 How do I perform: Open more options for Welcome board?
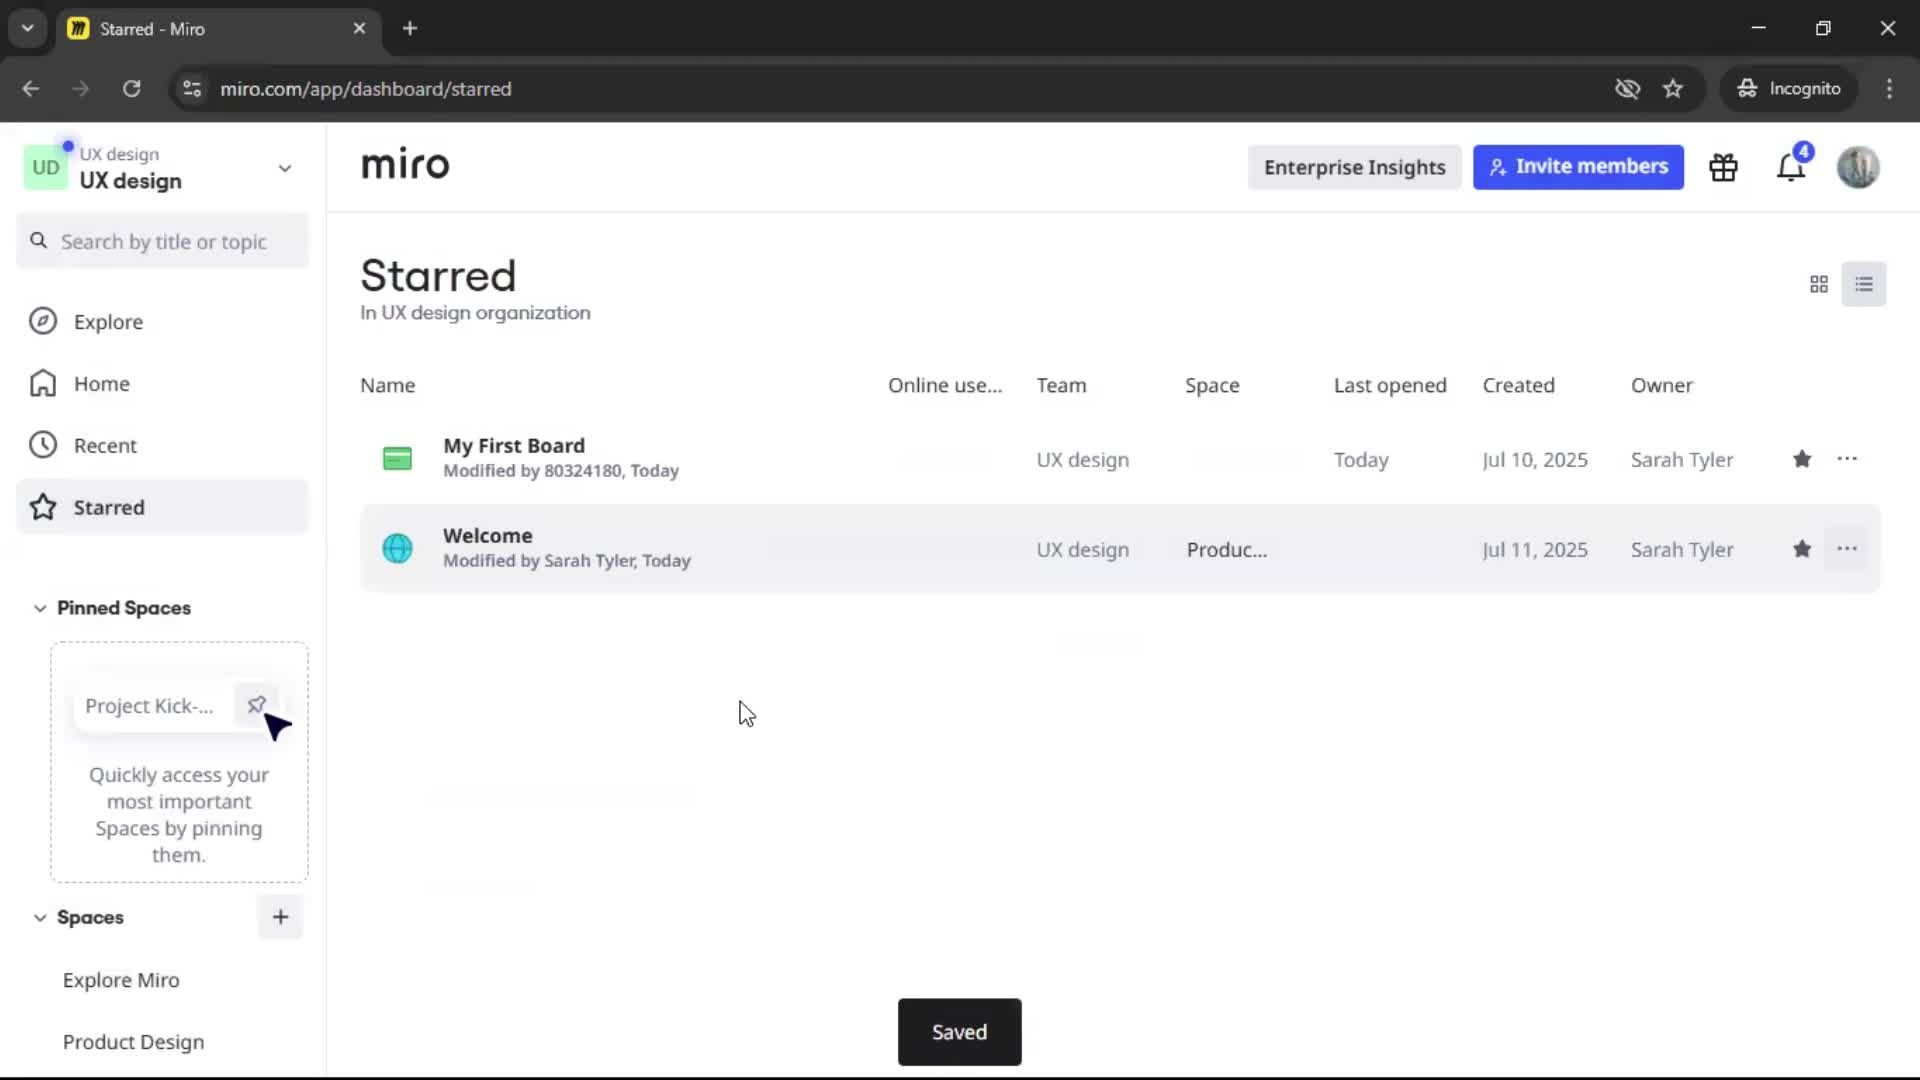pyautogui.click(x=1847, y=549)
